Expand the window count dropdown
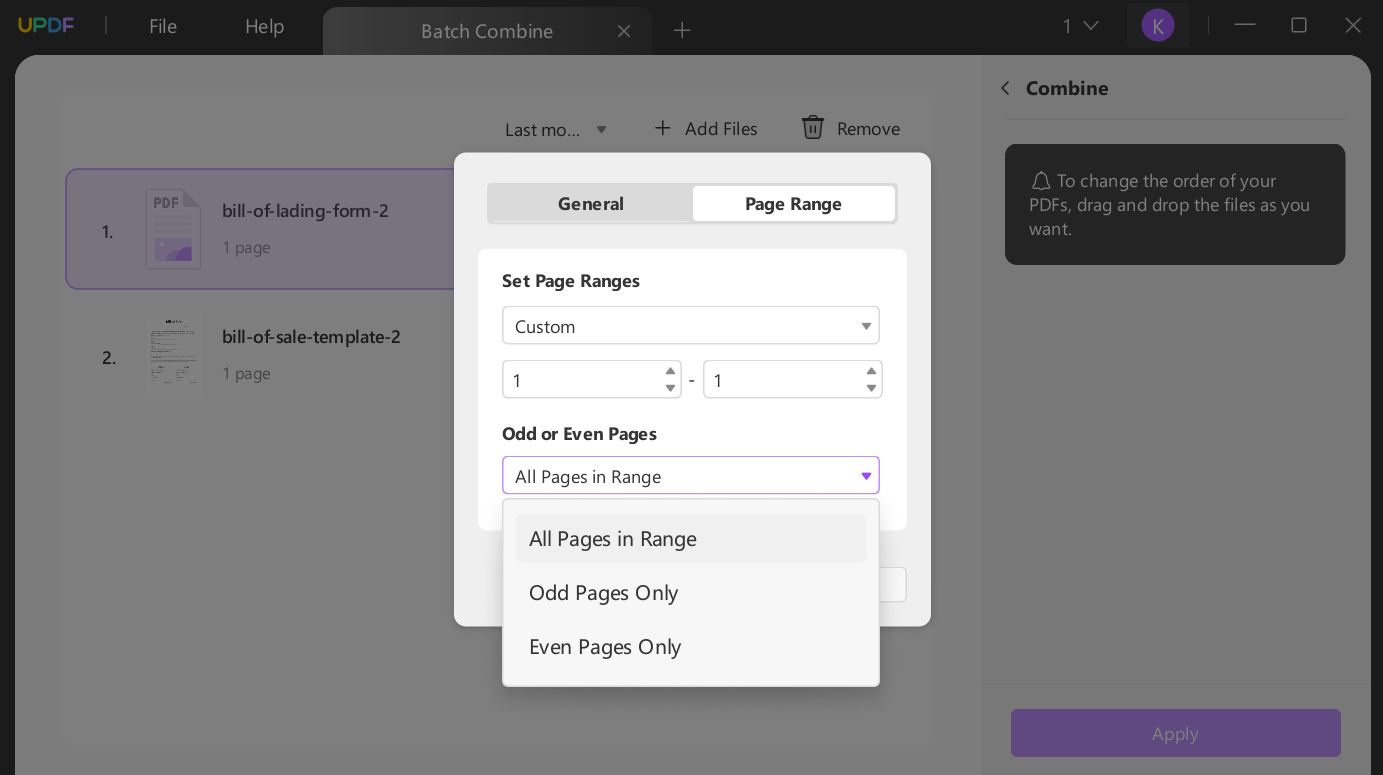Screen dimensions: 1383x775 tap(1080, 26)
